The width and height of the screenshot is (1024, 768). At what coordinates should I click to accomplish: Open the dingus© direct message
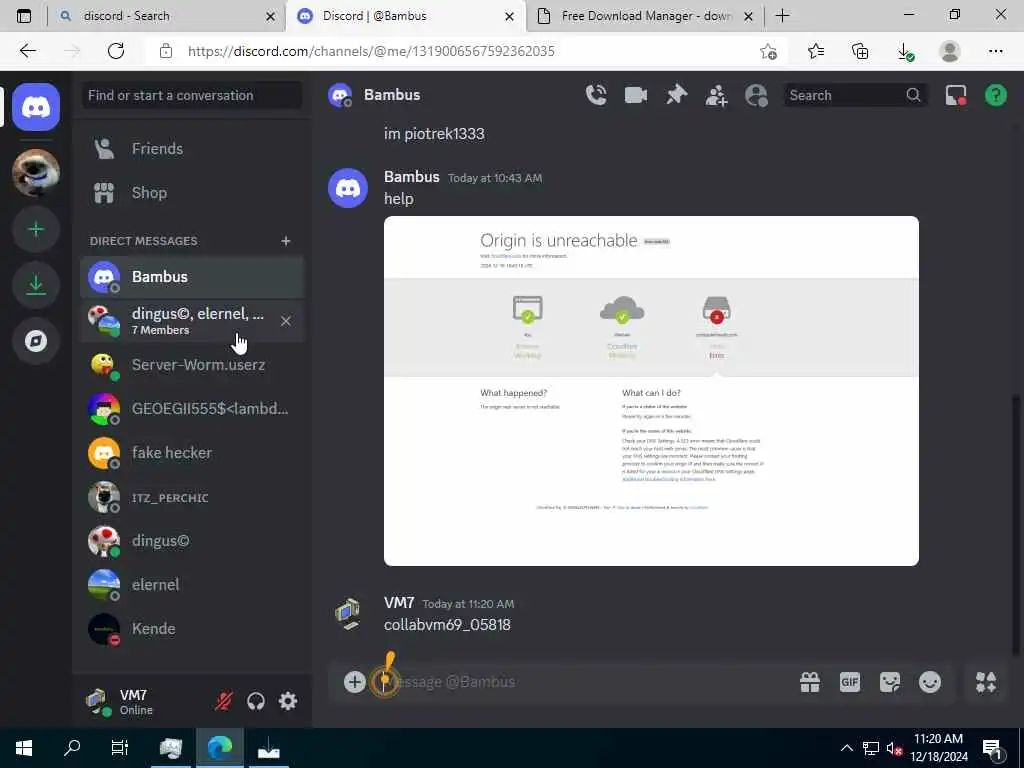pos(192,541)
